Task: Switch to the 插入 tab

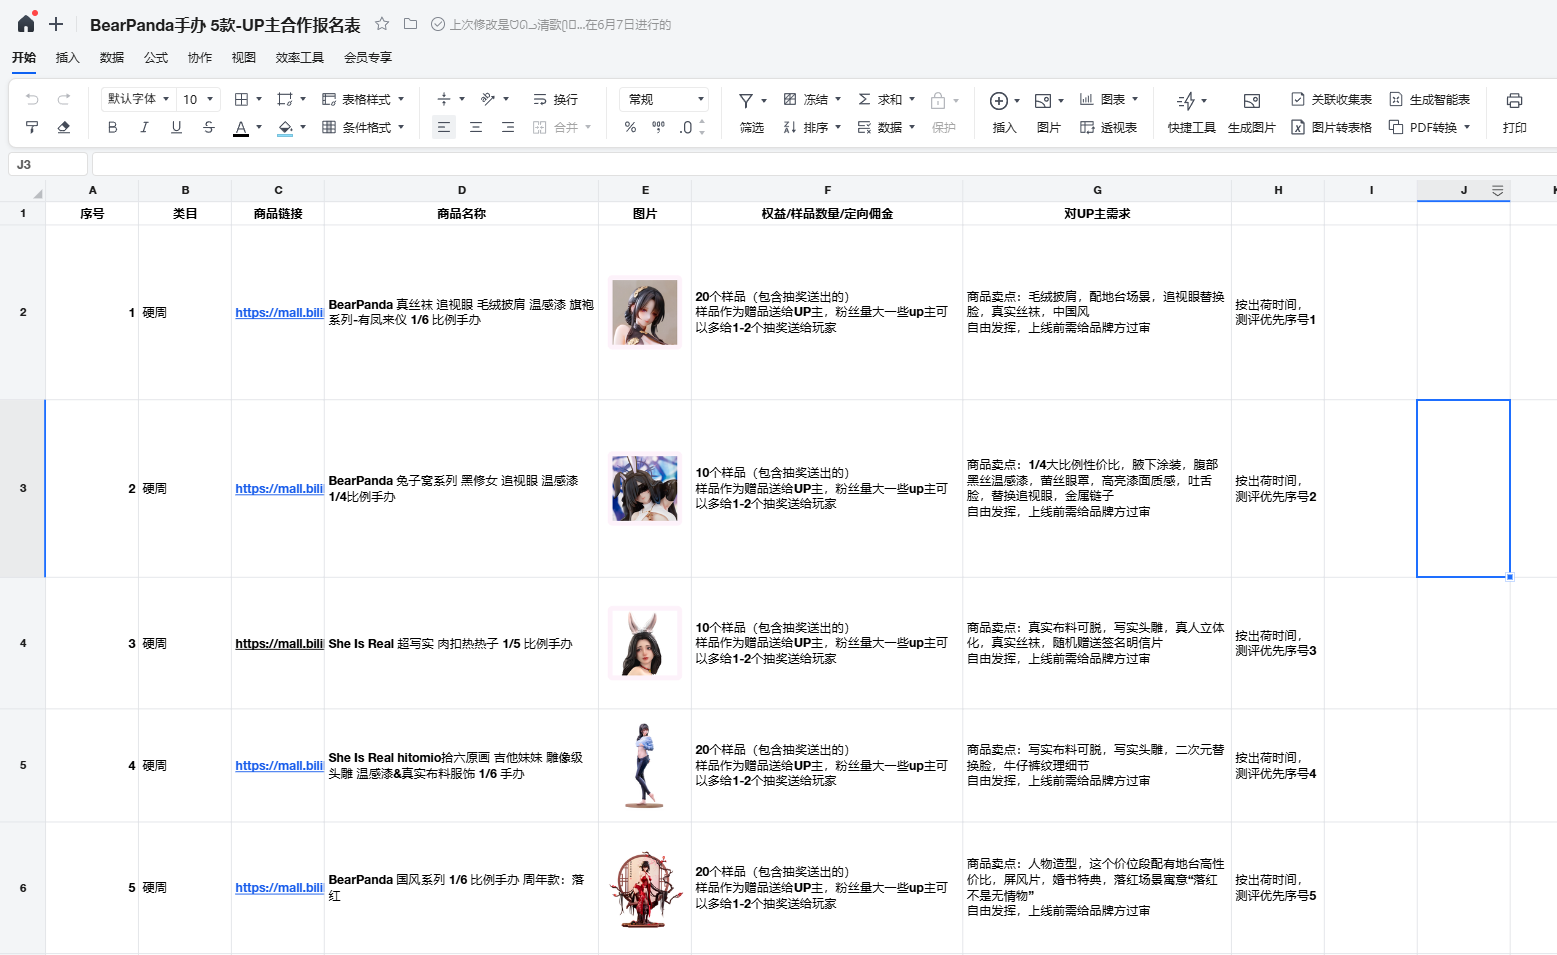Action: tap(68, 57)
